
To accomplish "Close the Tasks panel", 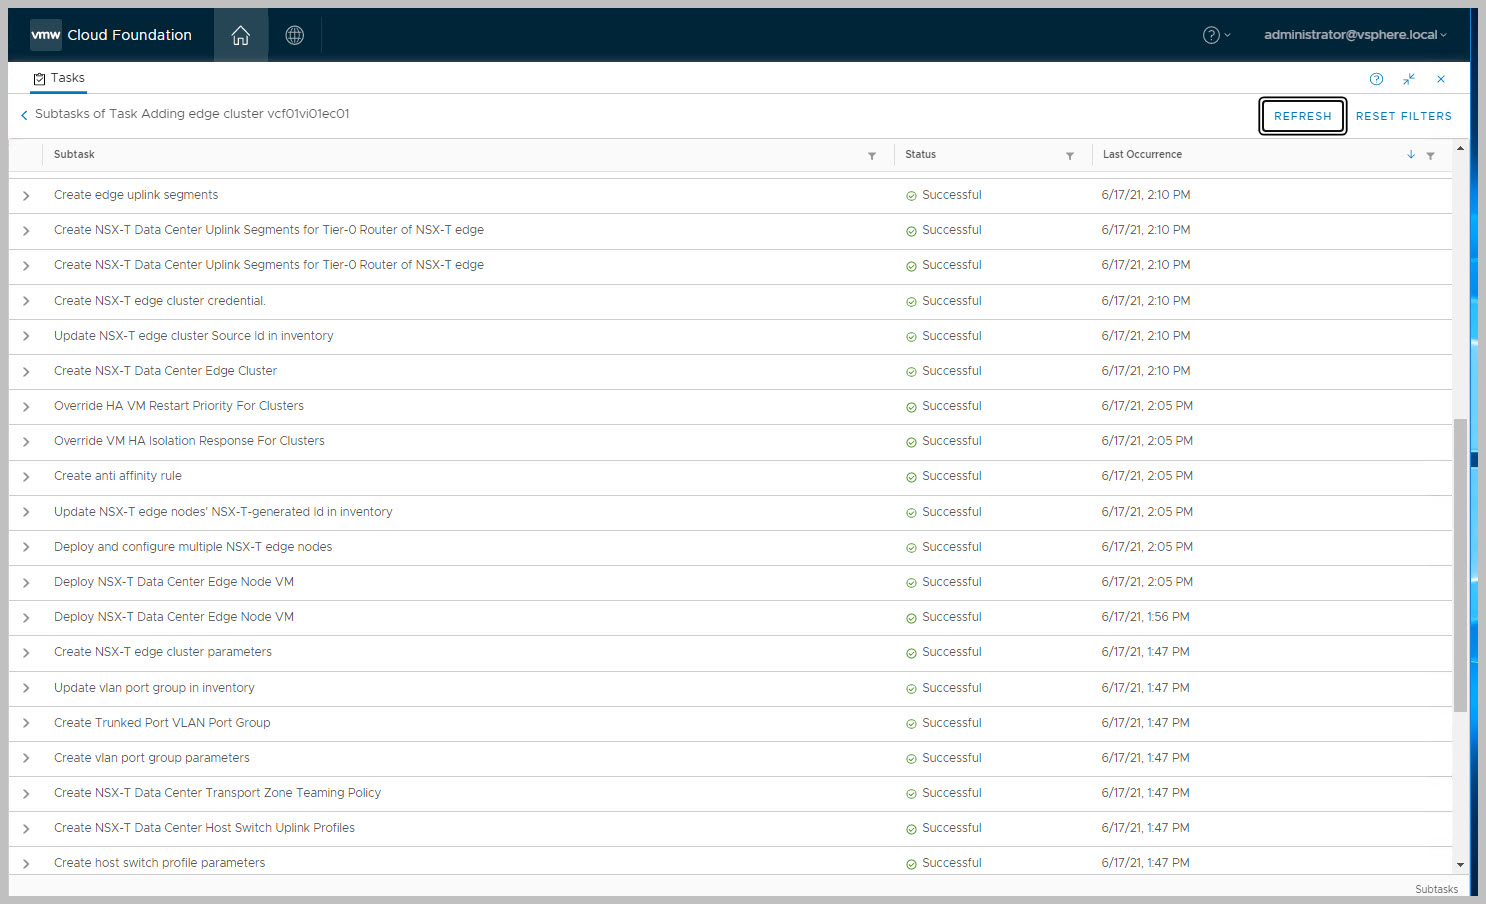I will (1441, 79).
